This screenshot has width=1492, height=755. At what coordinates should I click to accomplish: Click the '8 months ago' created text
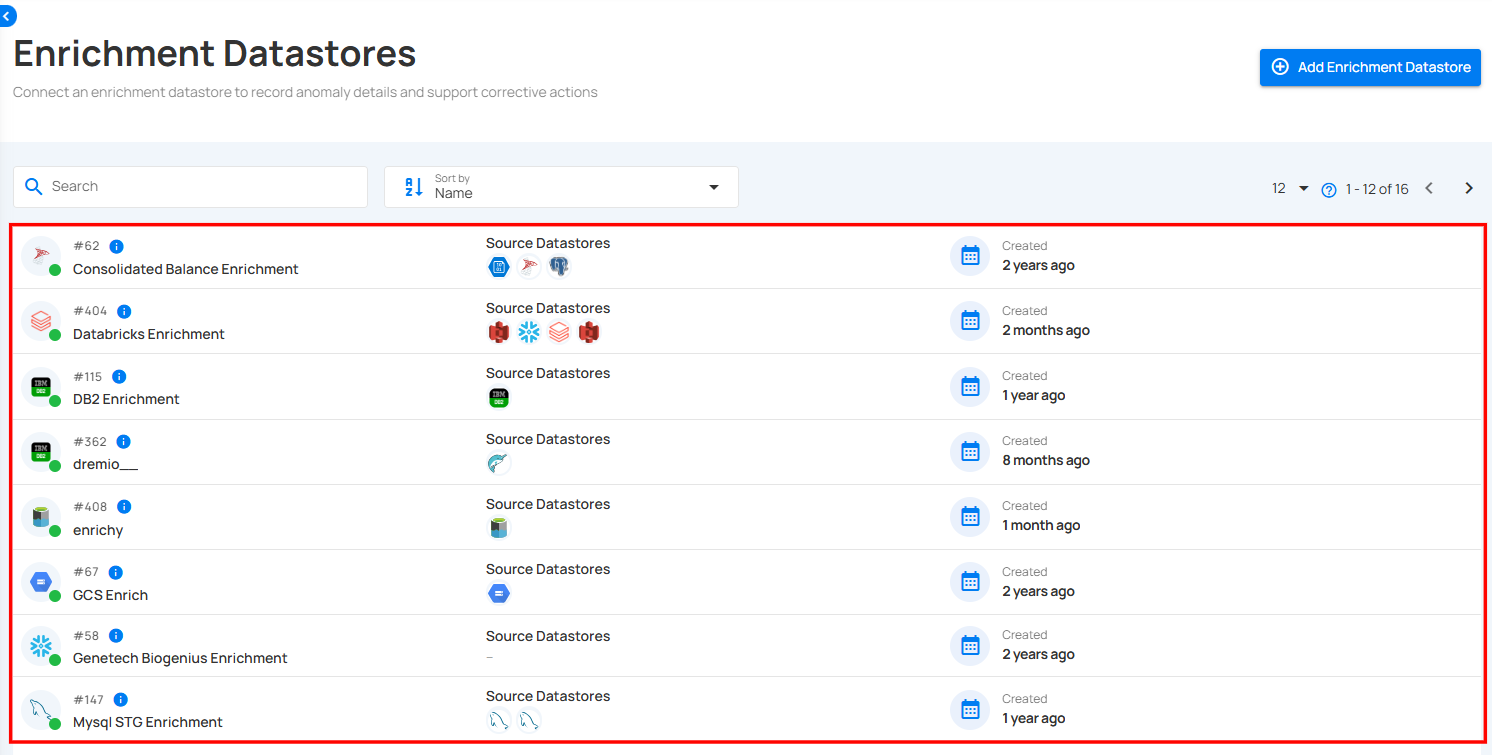[x=1046, y=460]
